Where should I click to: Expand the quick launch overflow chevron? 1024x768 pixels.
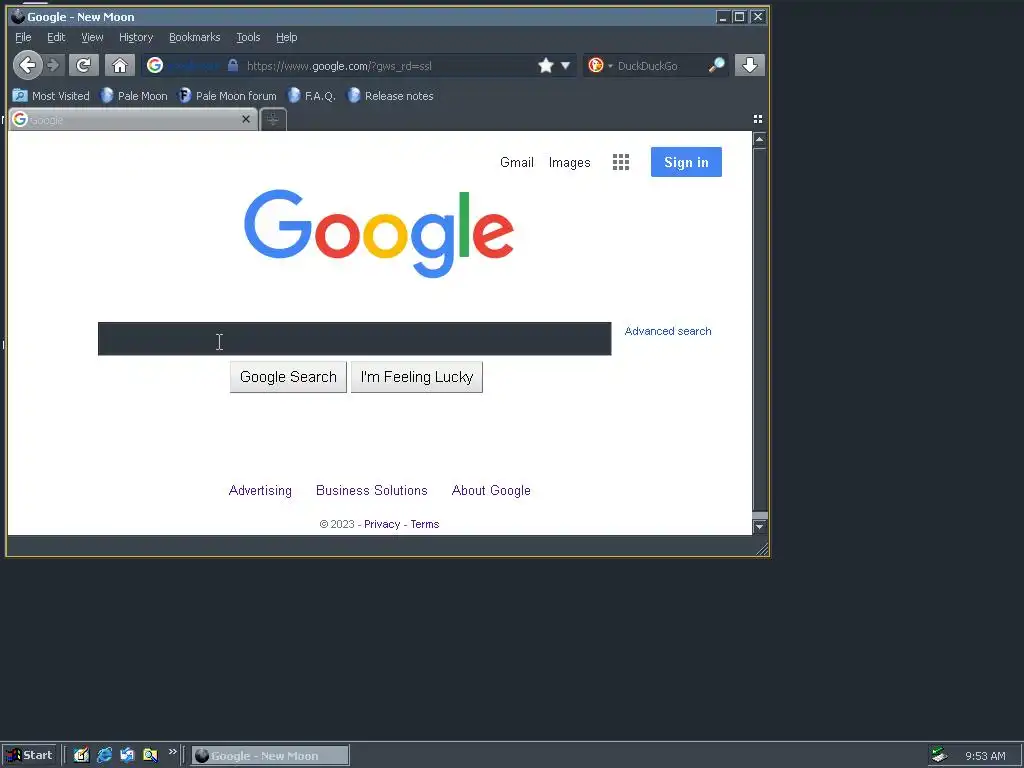(172, 752)
